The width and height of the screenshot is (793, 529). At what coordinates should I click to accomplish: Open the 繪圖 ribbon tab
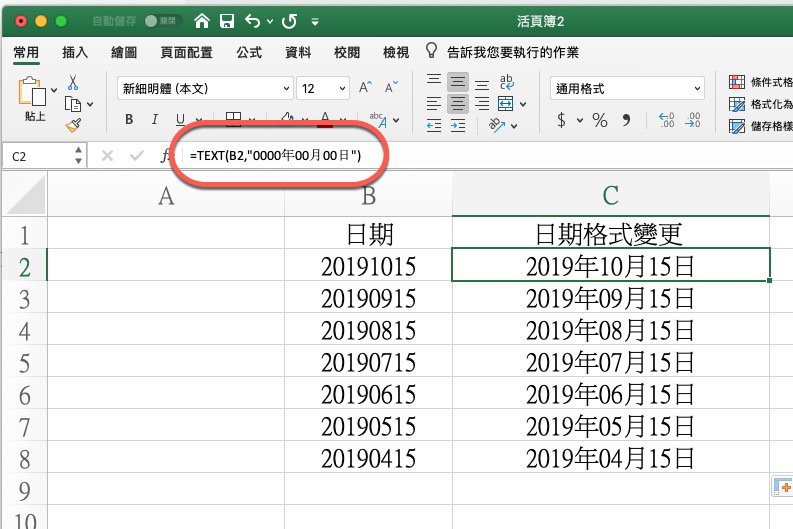tap(124, 52)
